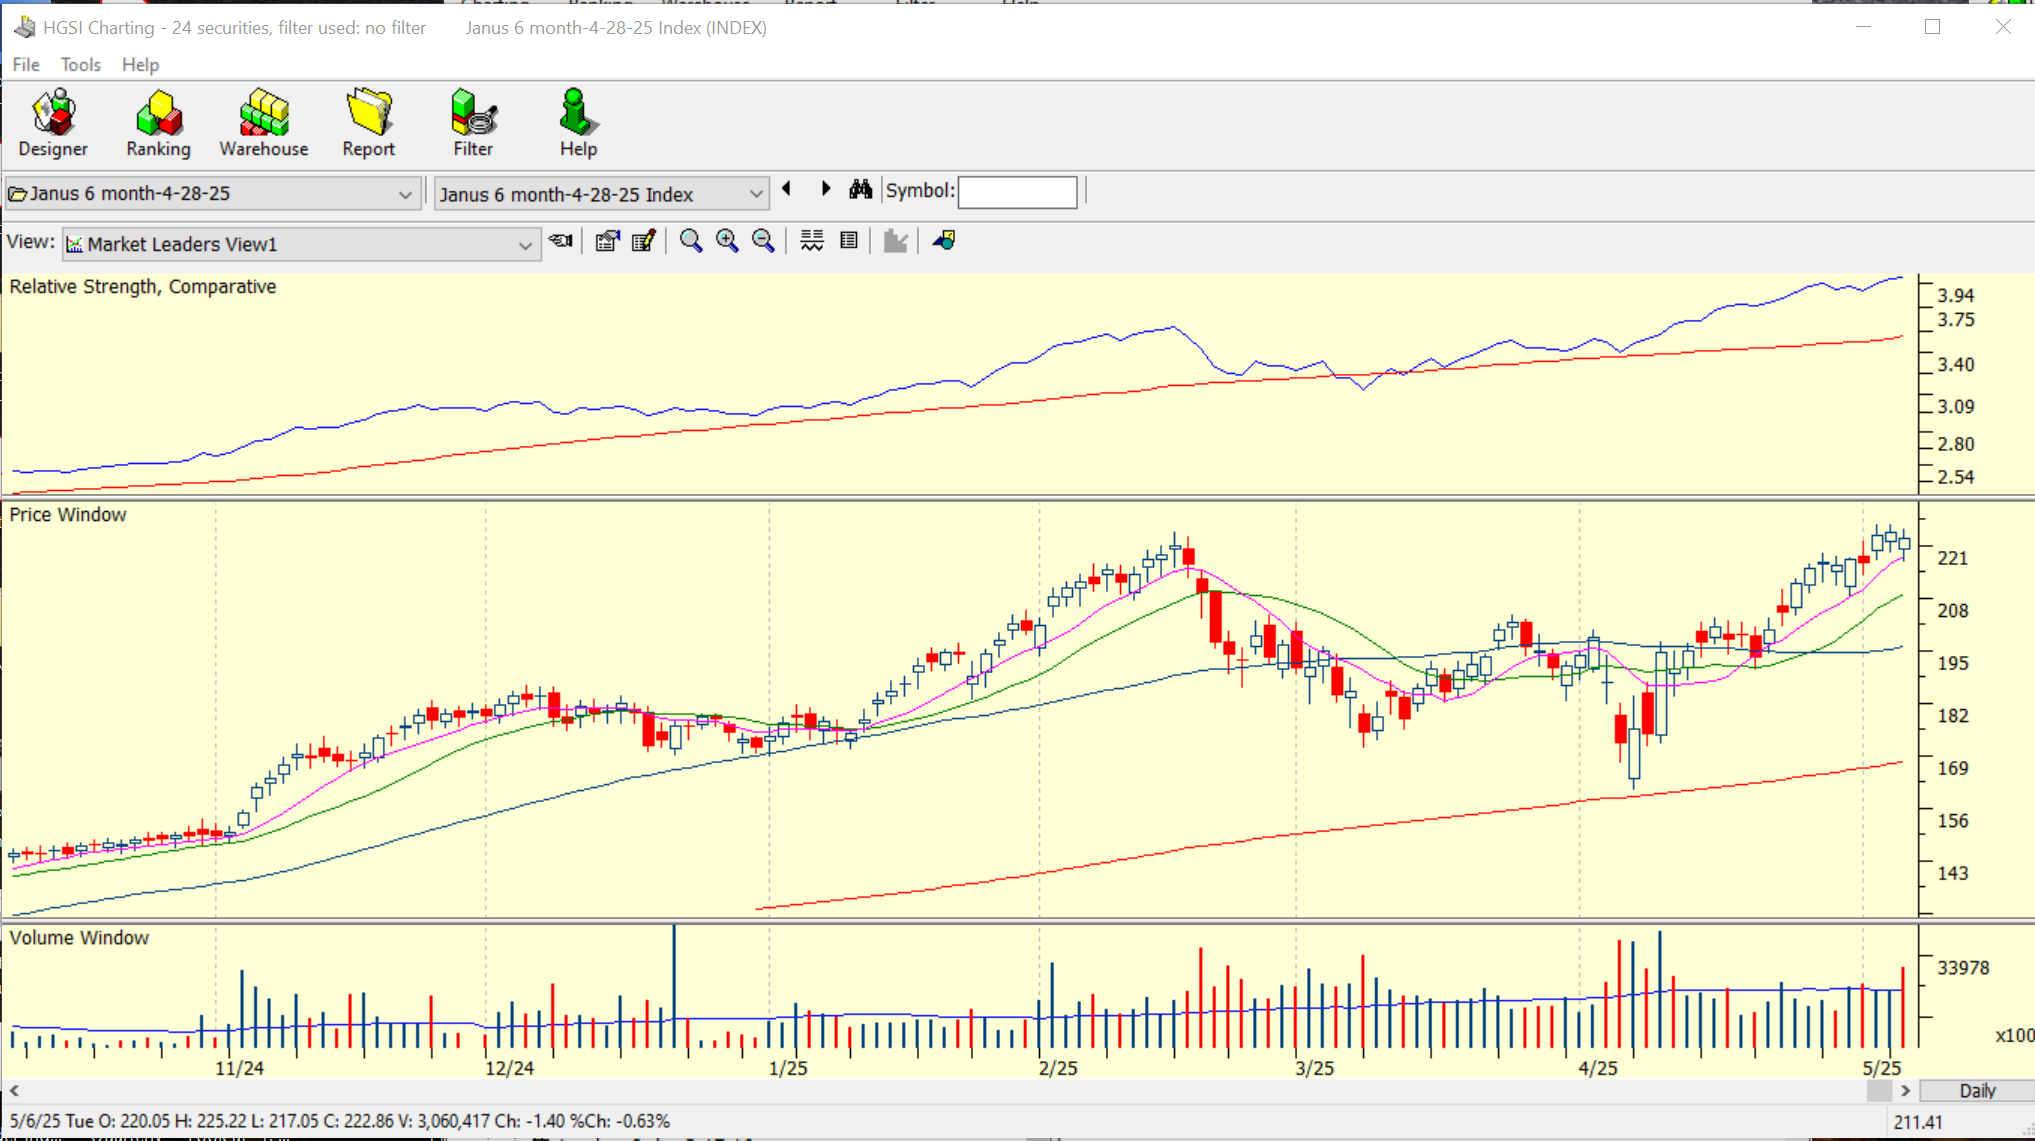Click the indicator lines icon

(812, 241)
